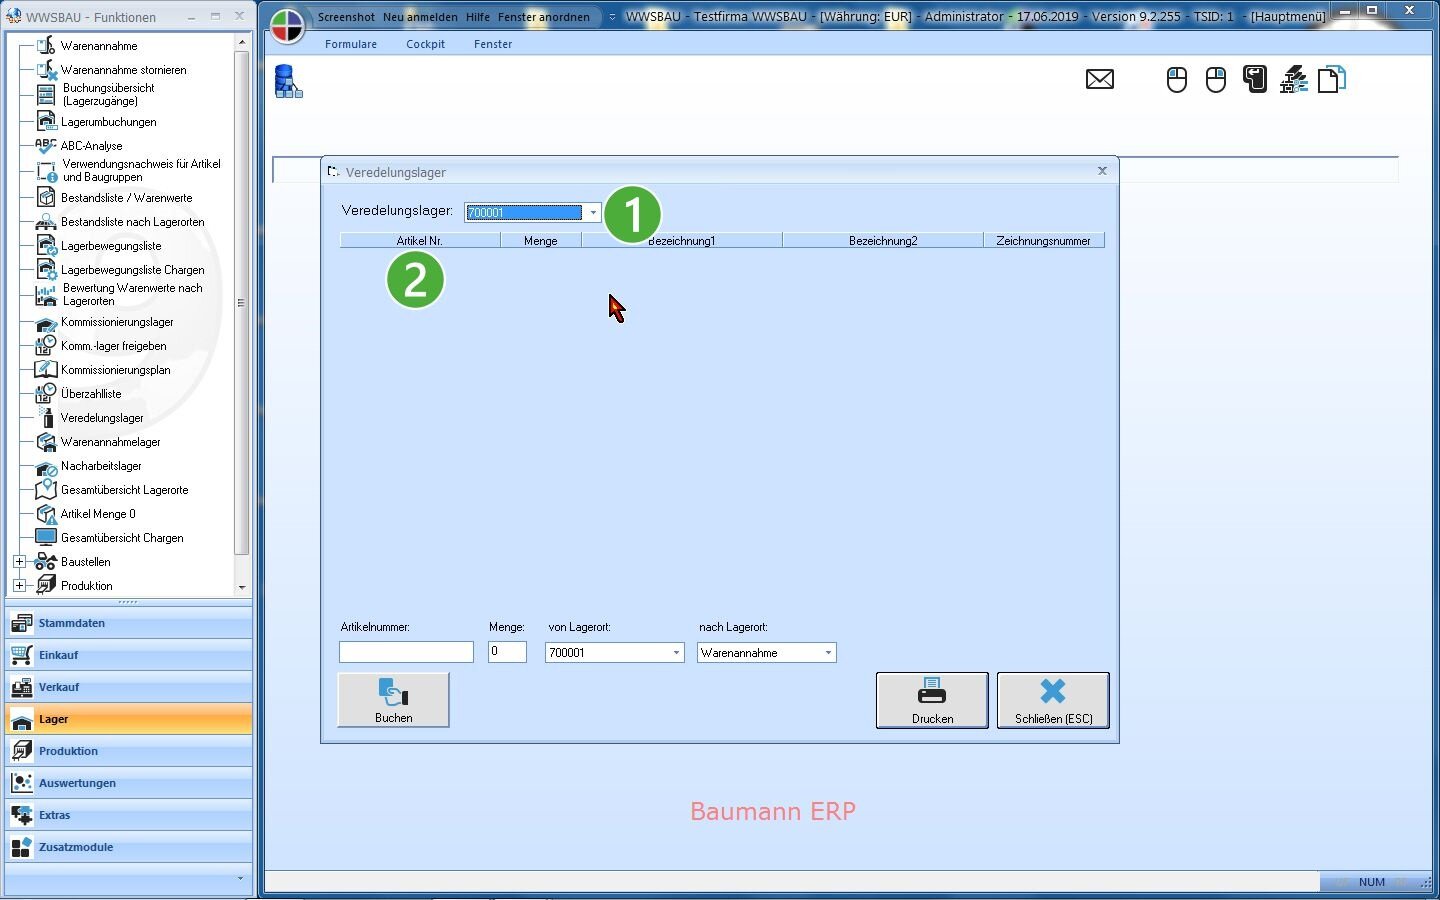
Task: Open Hilfe in the title toolbar
Action: point(478,17)
